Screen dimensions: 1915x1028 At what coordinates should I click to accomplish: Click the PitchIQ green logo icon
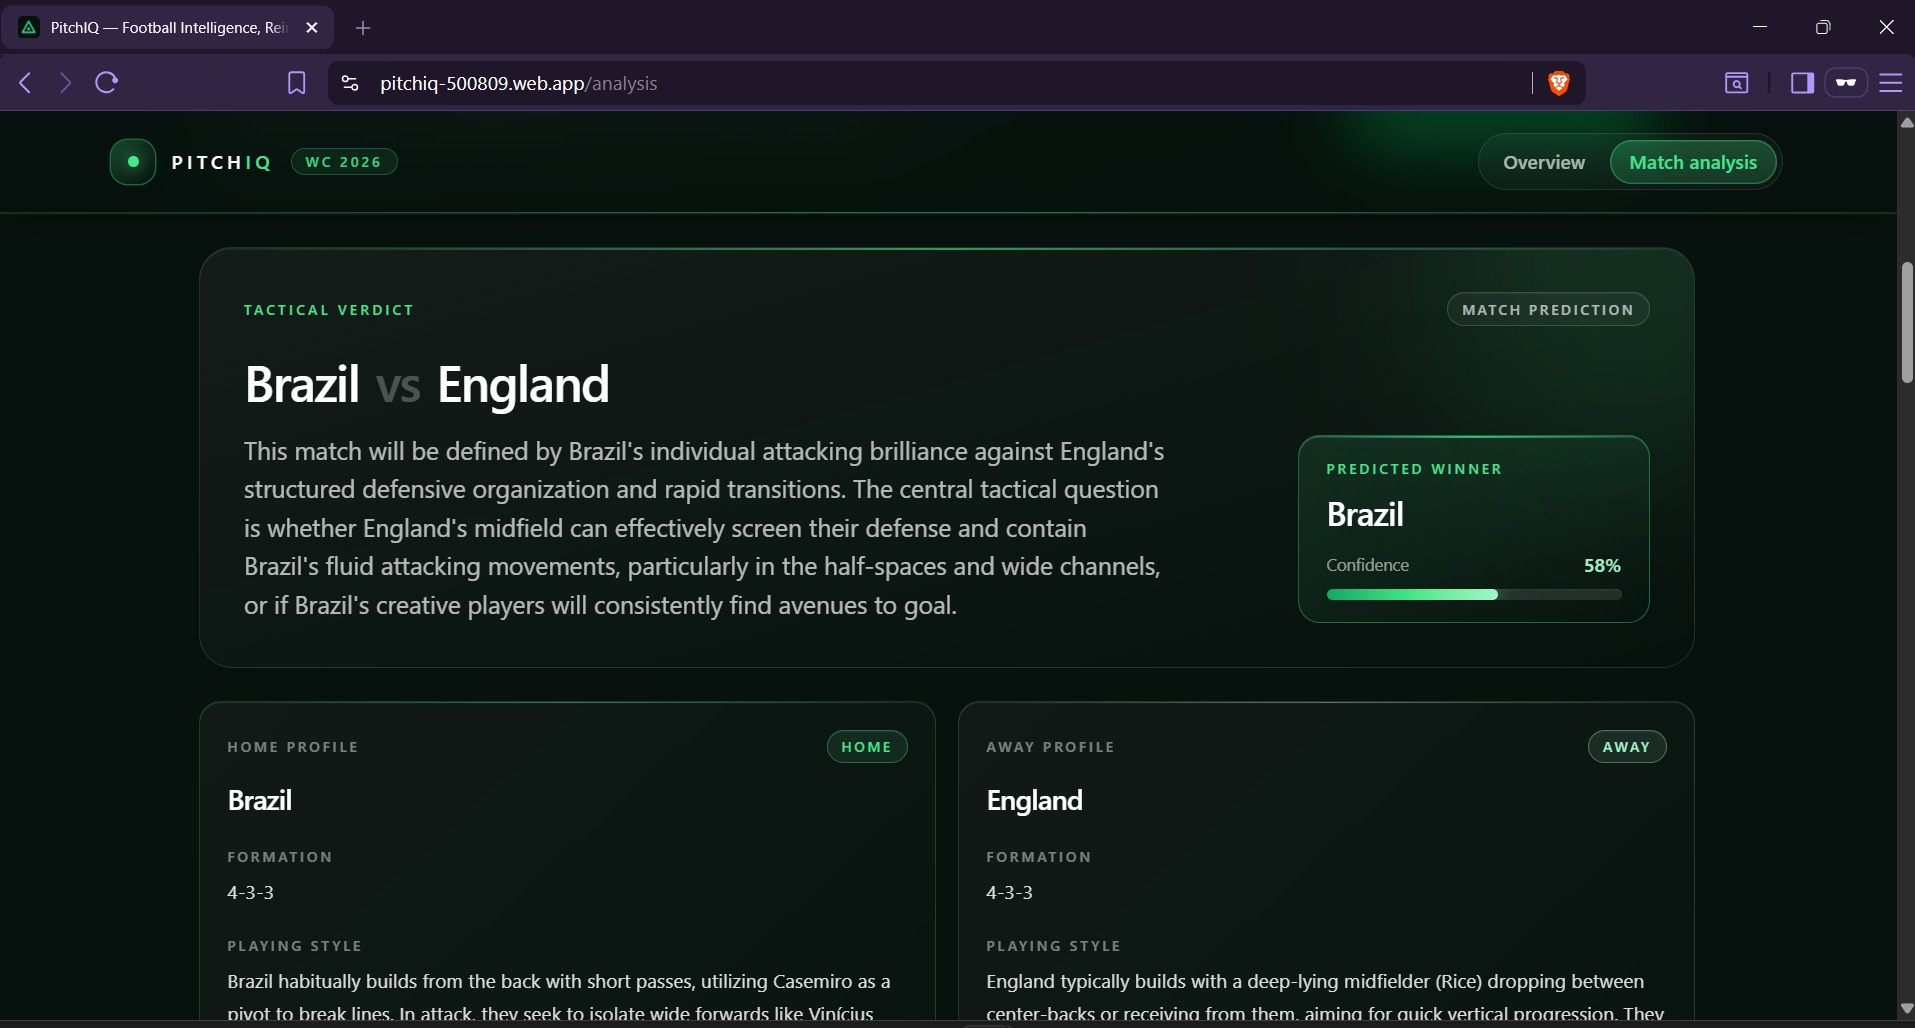coord(133,162)
